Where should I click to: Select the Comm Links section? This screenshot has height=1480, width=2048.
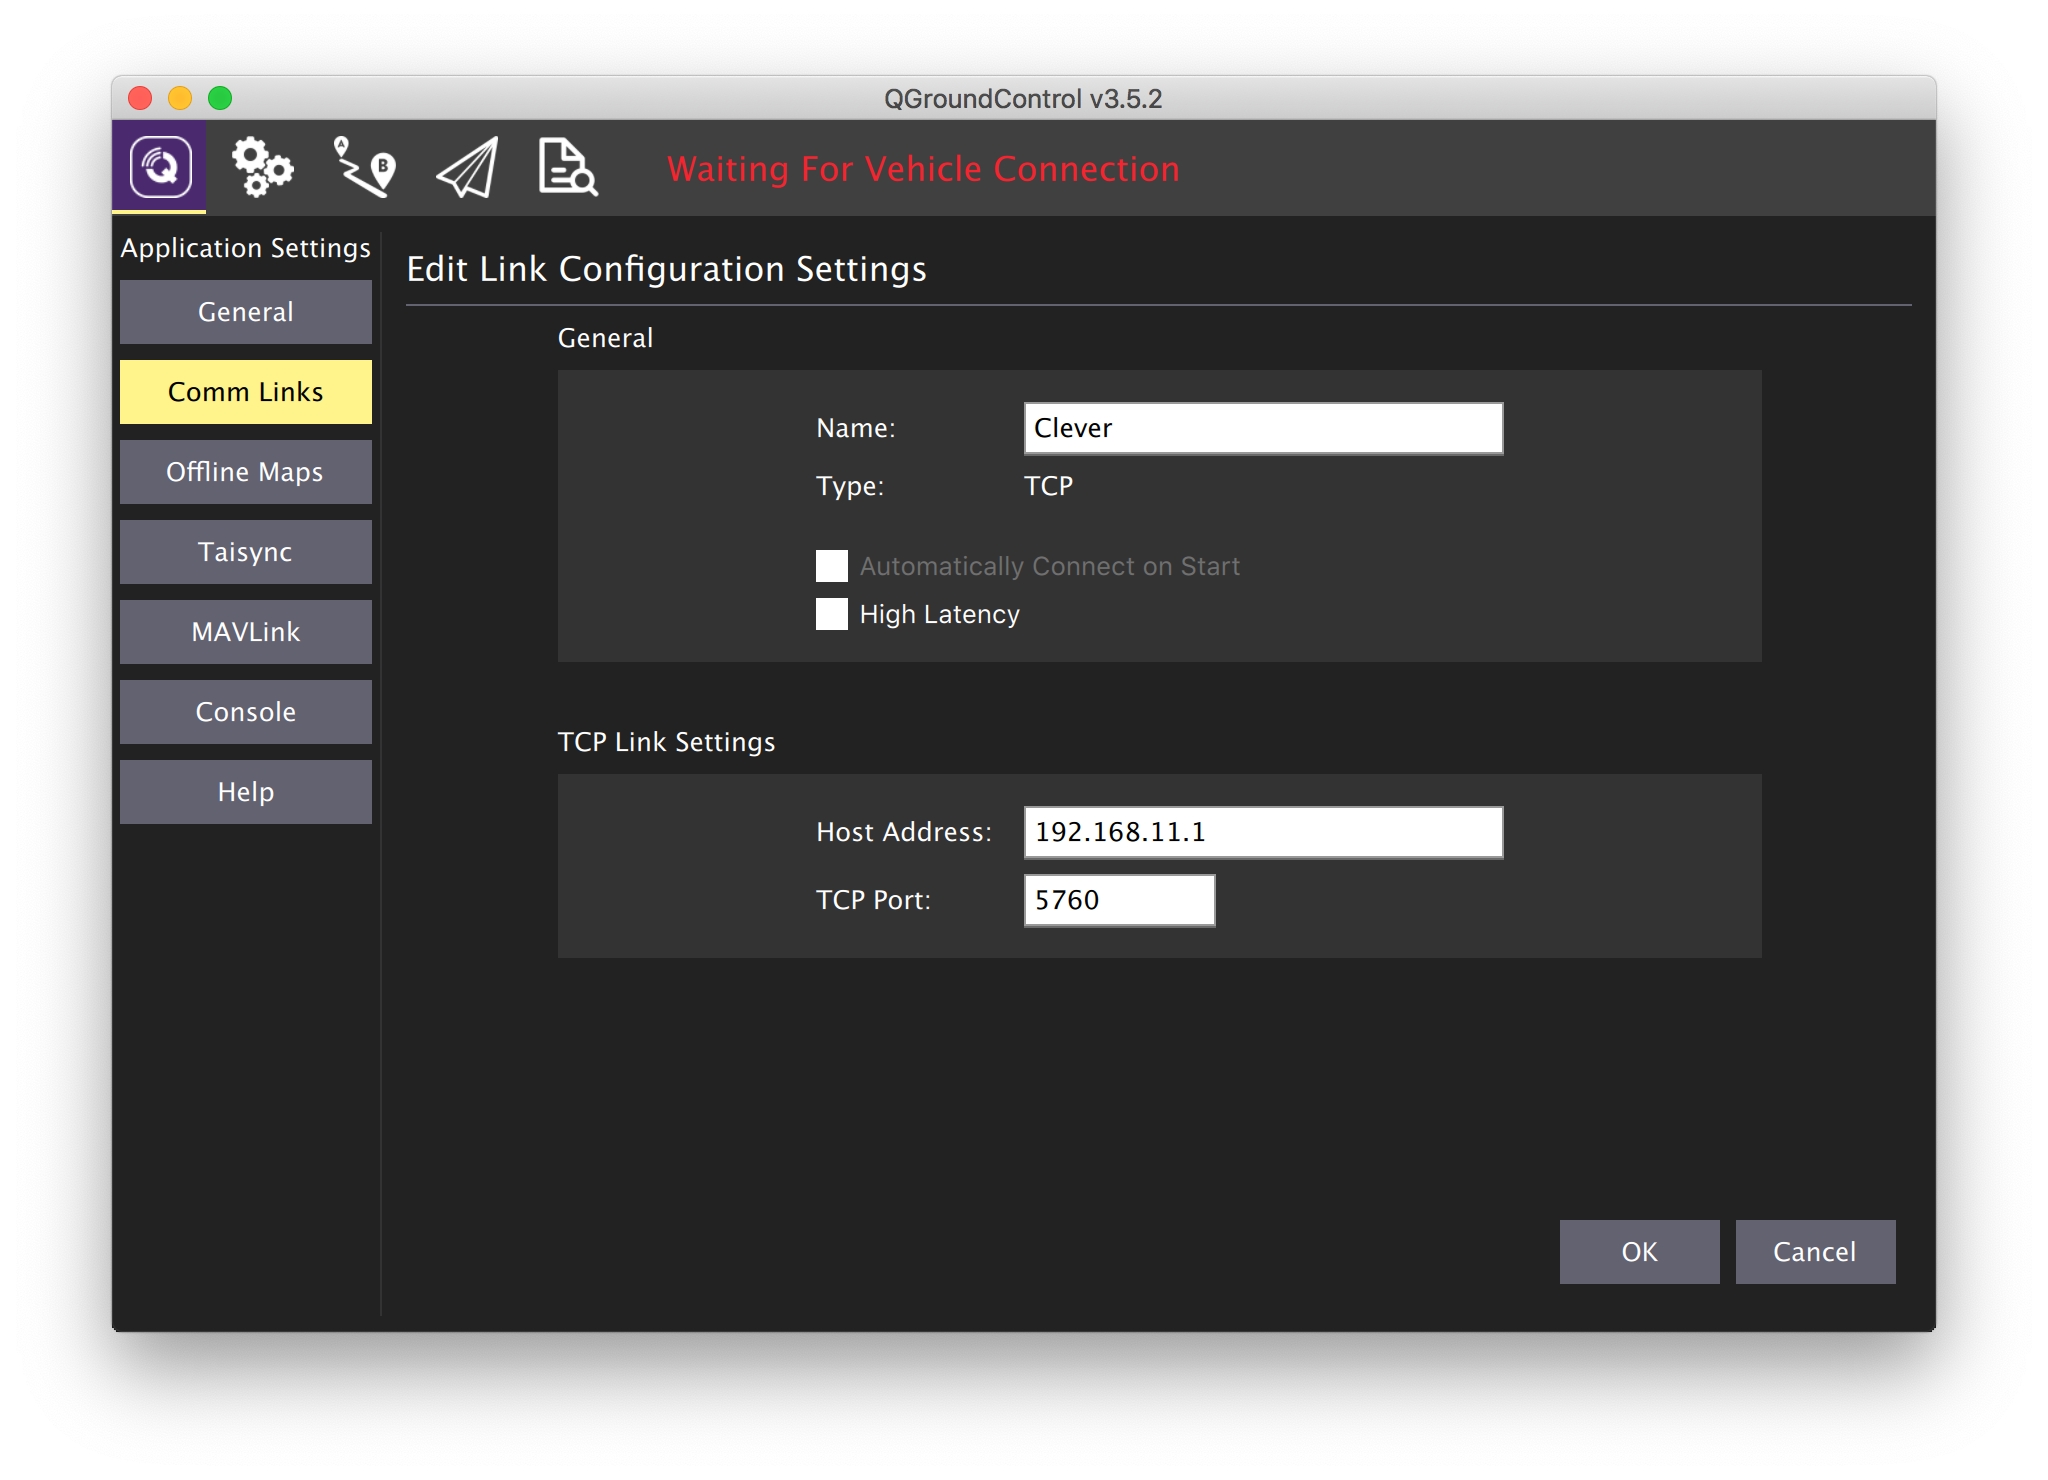[246, 392]
